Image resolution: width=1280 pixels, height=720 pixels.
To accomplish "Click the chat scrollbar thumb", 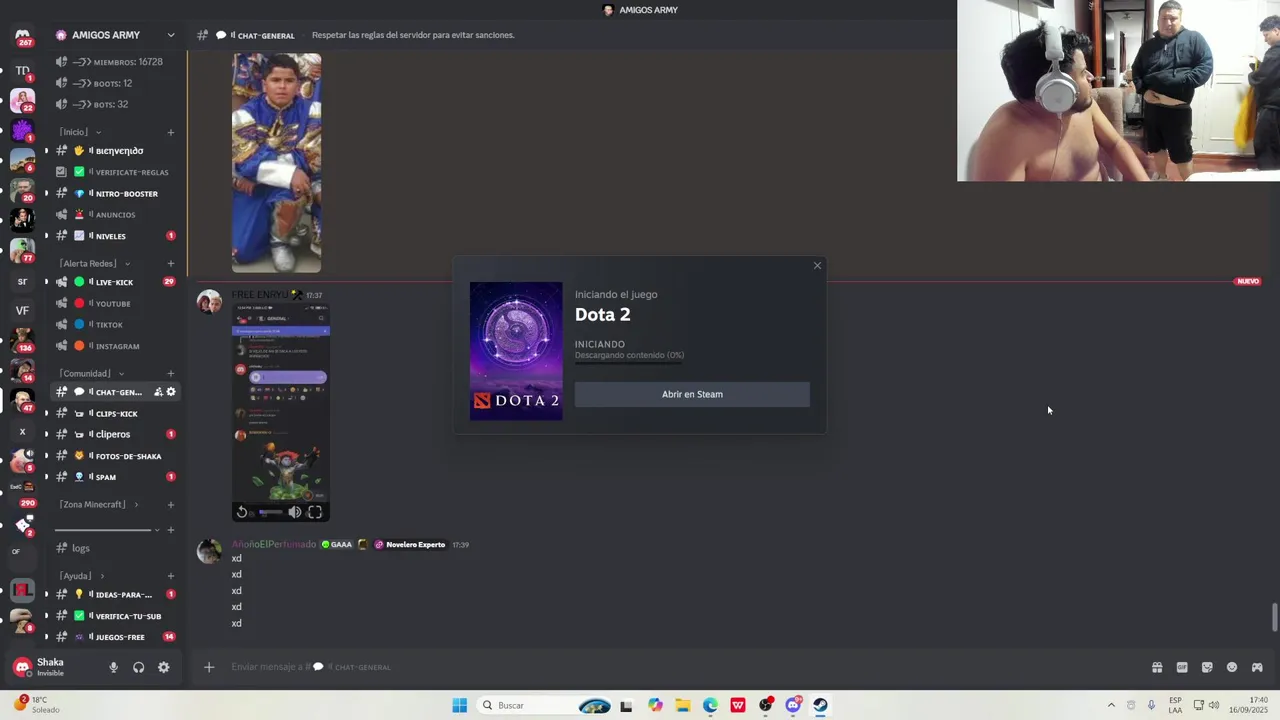I will (1274, 618).
